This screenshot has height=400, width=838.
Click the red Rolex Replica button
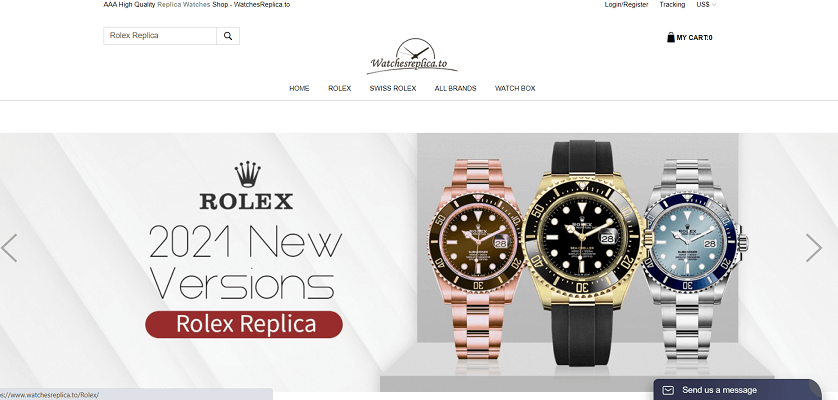click(244, 324)
